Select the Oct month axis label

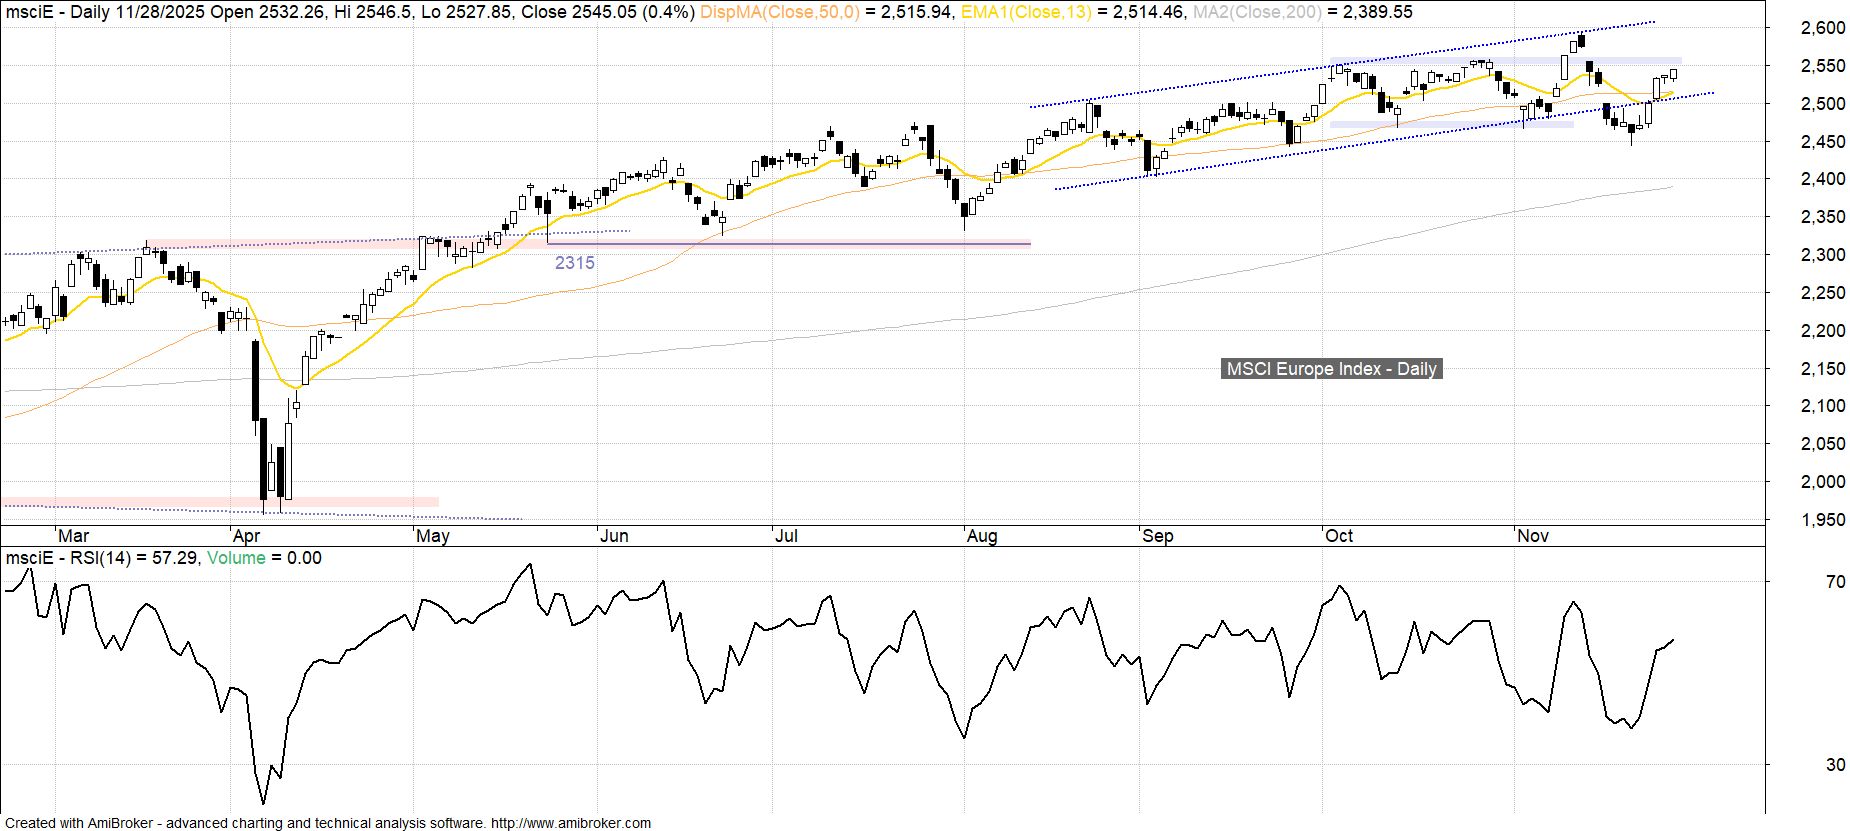[x=1338, y=536]
